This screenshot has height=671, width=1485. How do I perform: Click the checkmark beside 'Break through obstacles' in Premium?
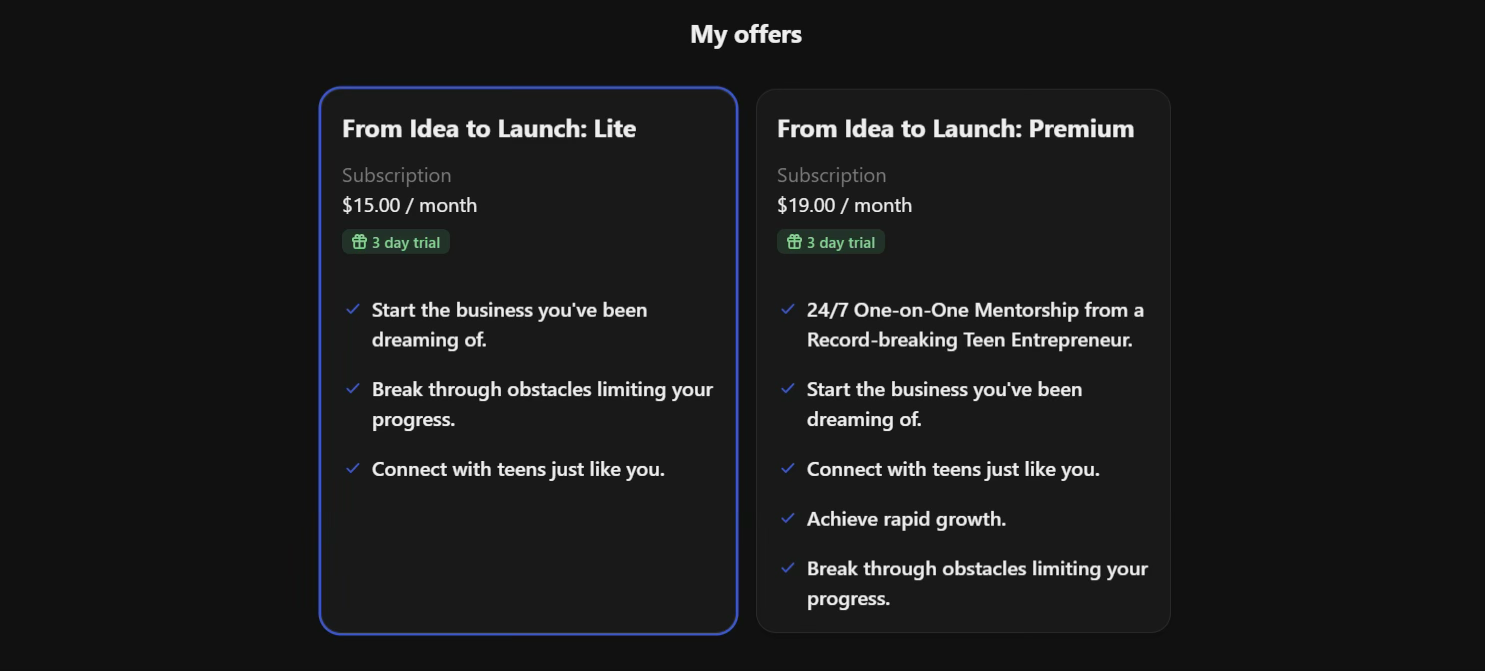pos(788,568)
